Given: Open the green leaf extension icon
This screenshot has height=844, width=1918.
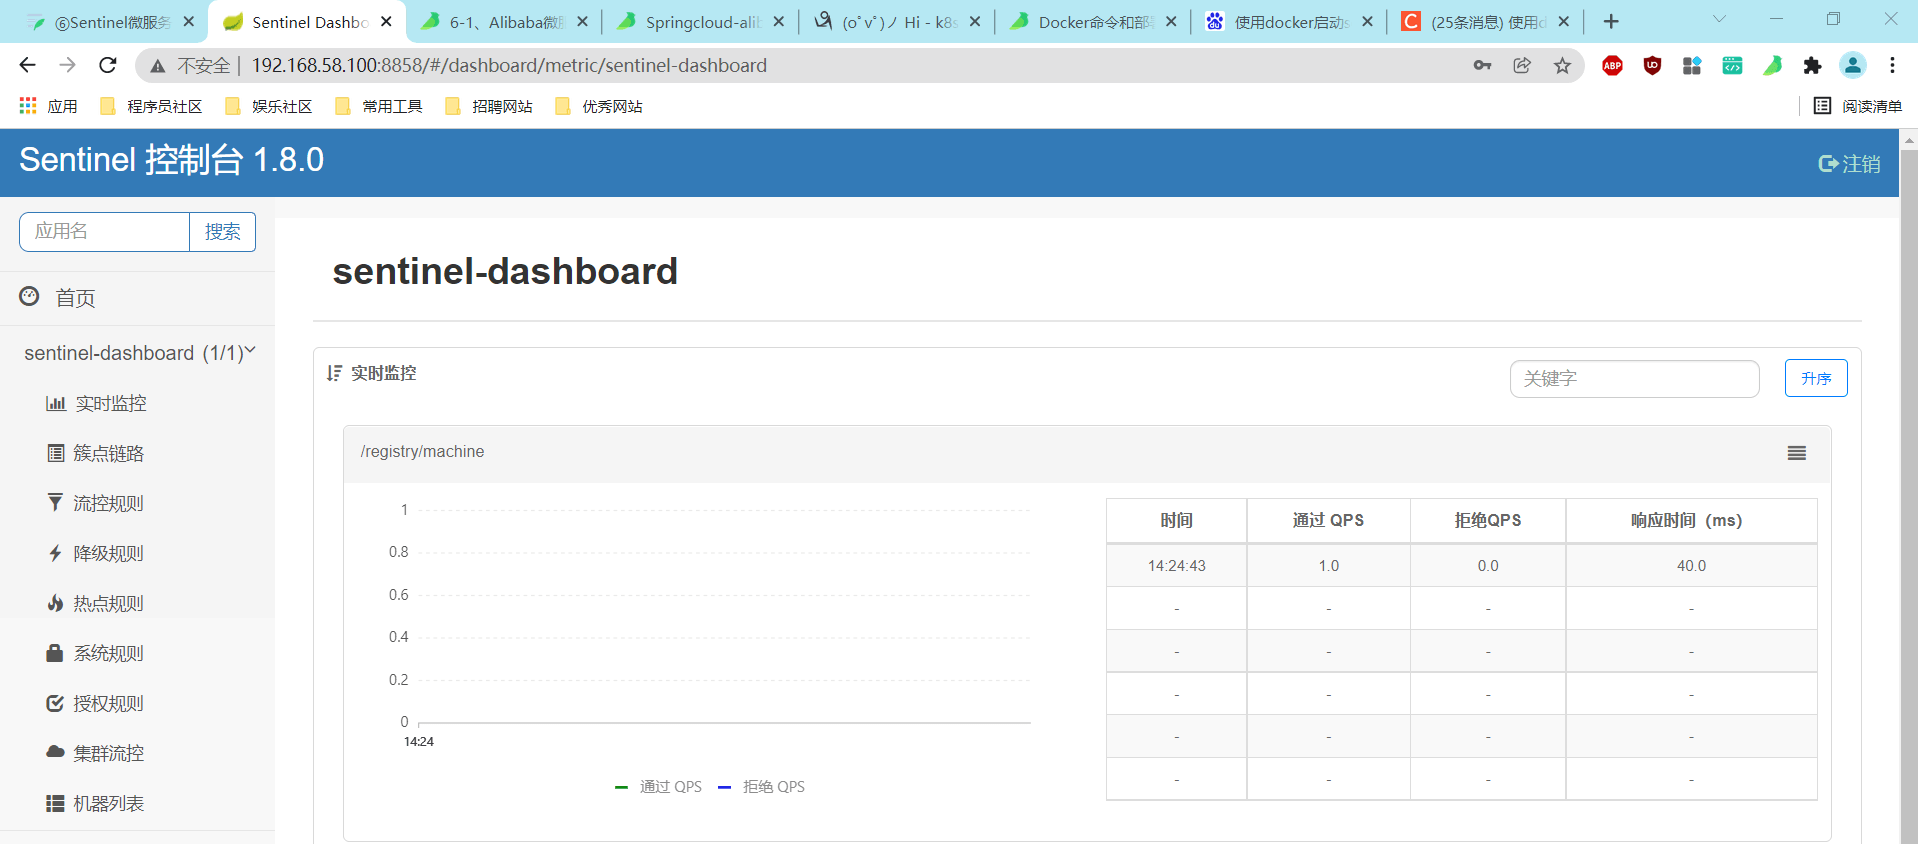Looking at the screenshot, I should [1772, 66].
